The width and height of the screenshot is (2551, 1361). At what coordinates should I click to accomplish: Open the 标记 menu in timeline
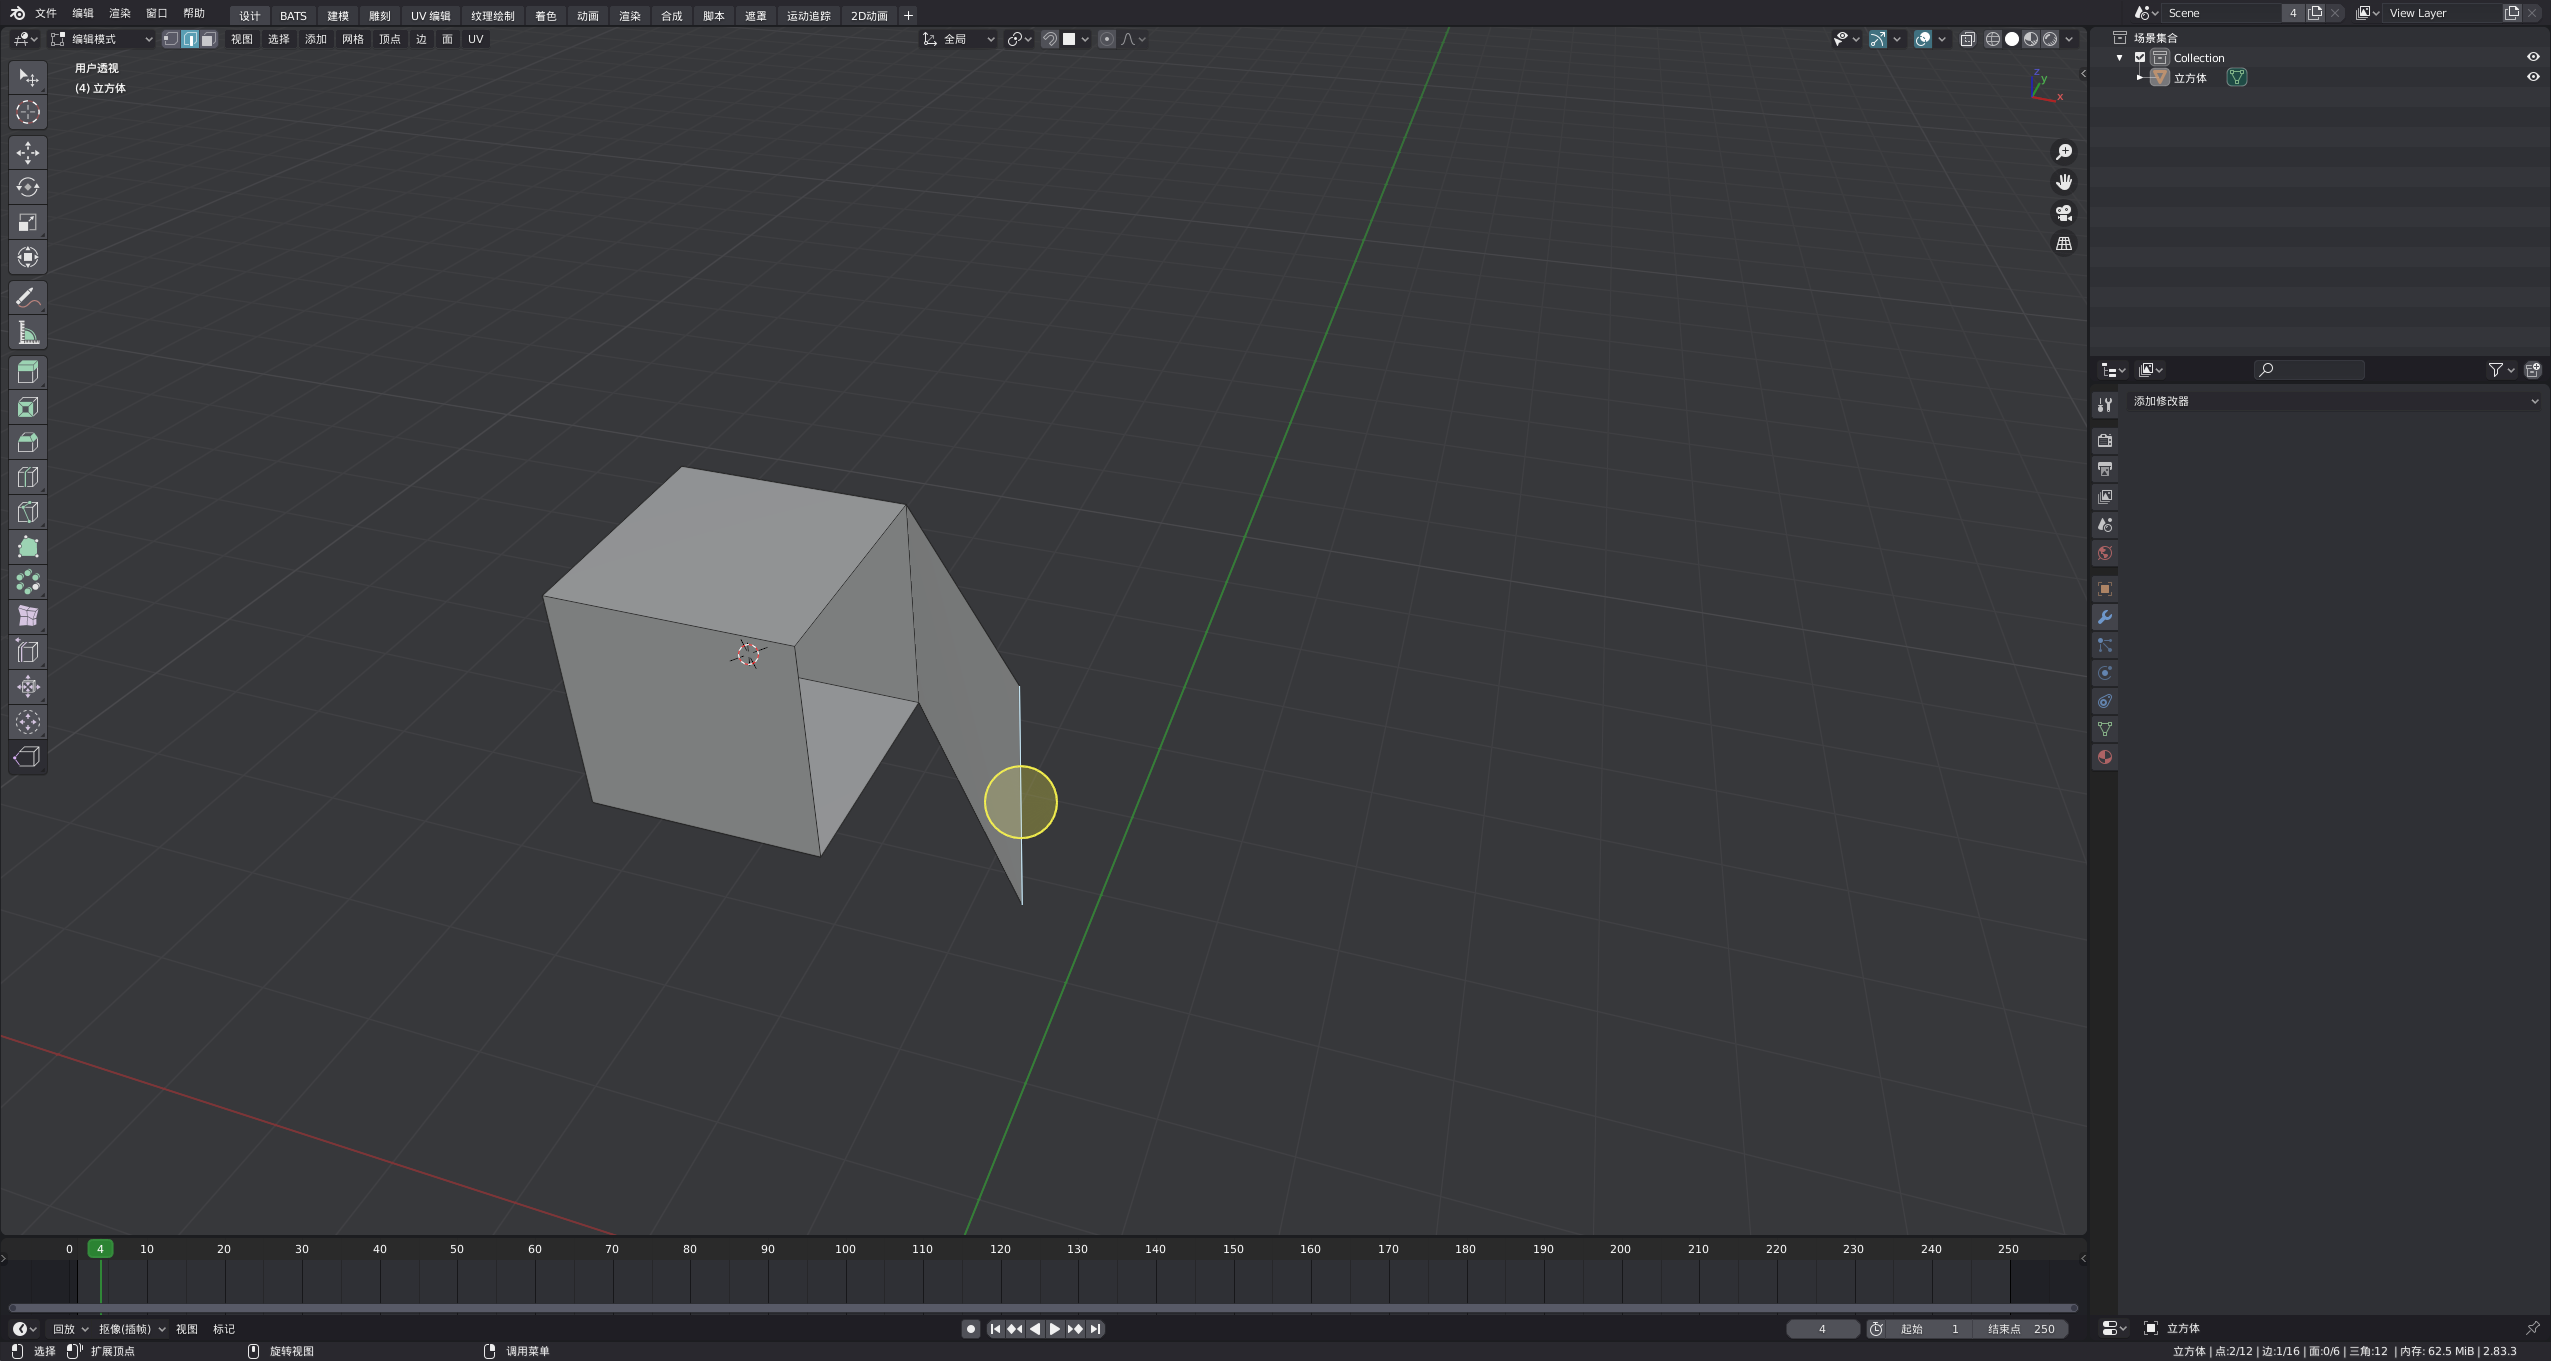pyautogui.click(x=224, y=1329)
